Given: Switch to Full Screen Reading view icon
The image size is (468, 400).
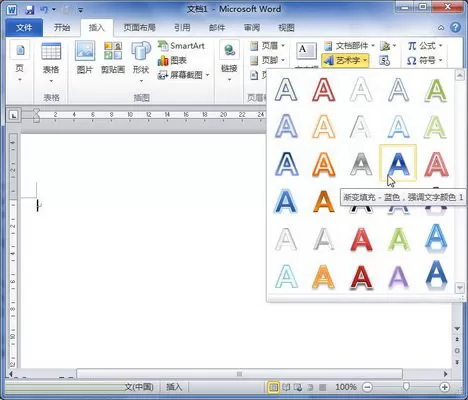Looking at the screenshot, I should click(x=286, y=387).
